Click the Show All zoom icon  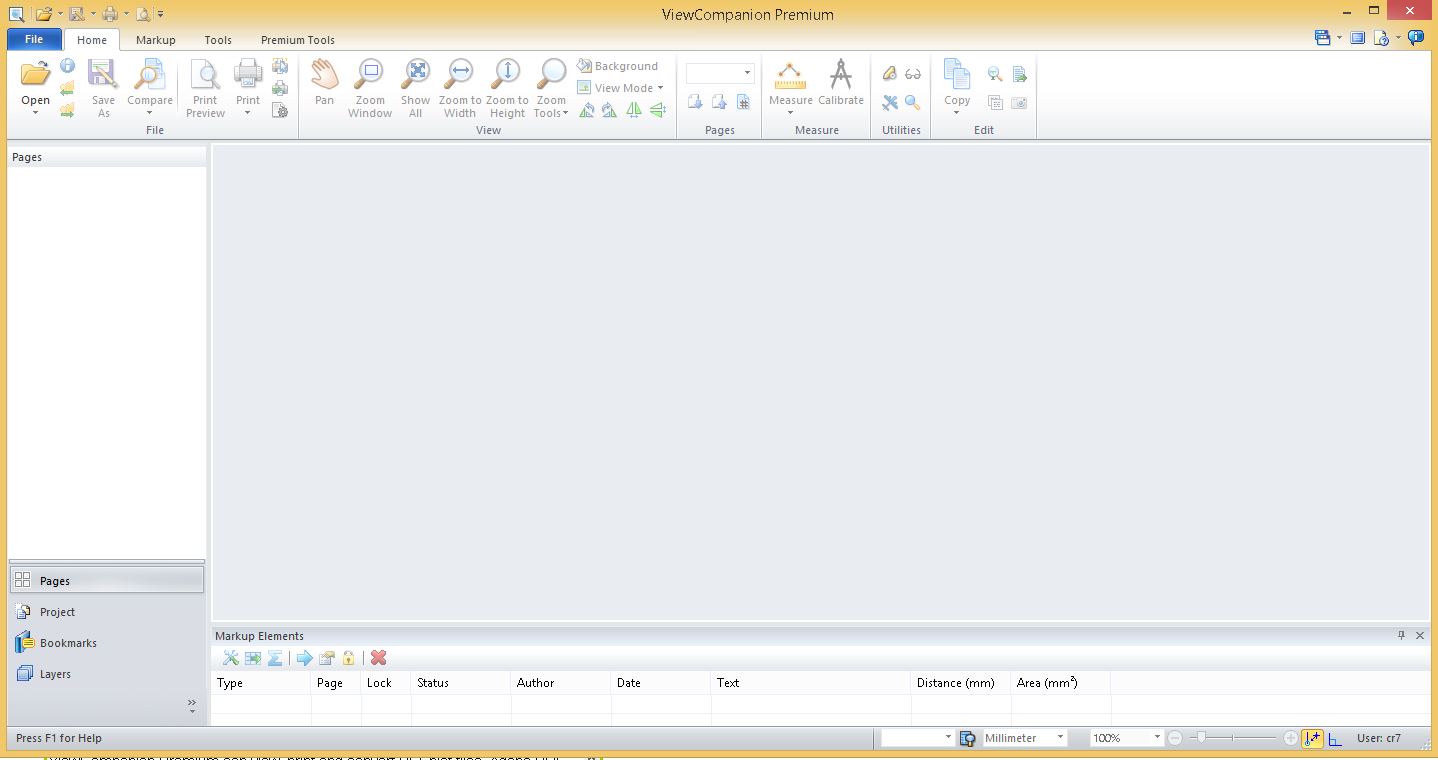coord(415,74)
